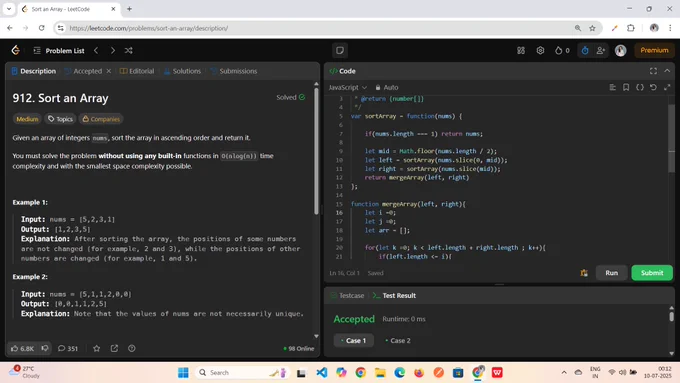This screenshot has width=680, height=383.
Task: Switch to the Testcase tab
Action: 347,296
